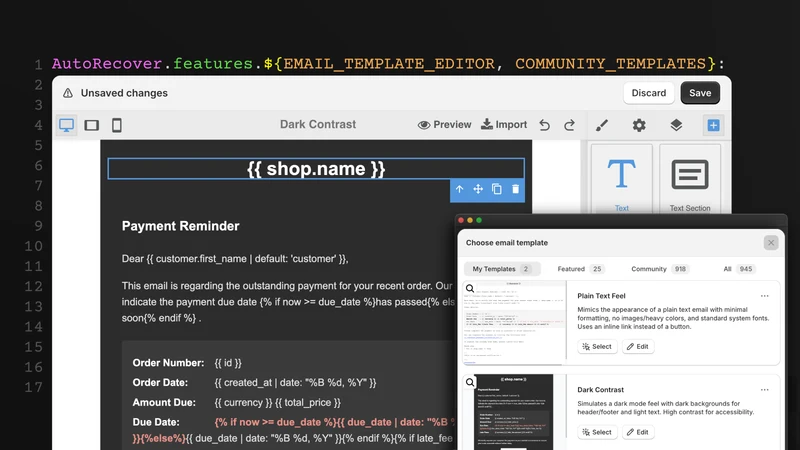Click the Payment Reminder heading
Viewport: 800px width, 450px height.
pos(180,226)
